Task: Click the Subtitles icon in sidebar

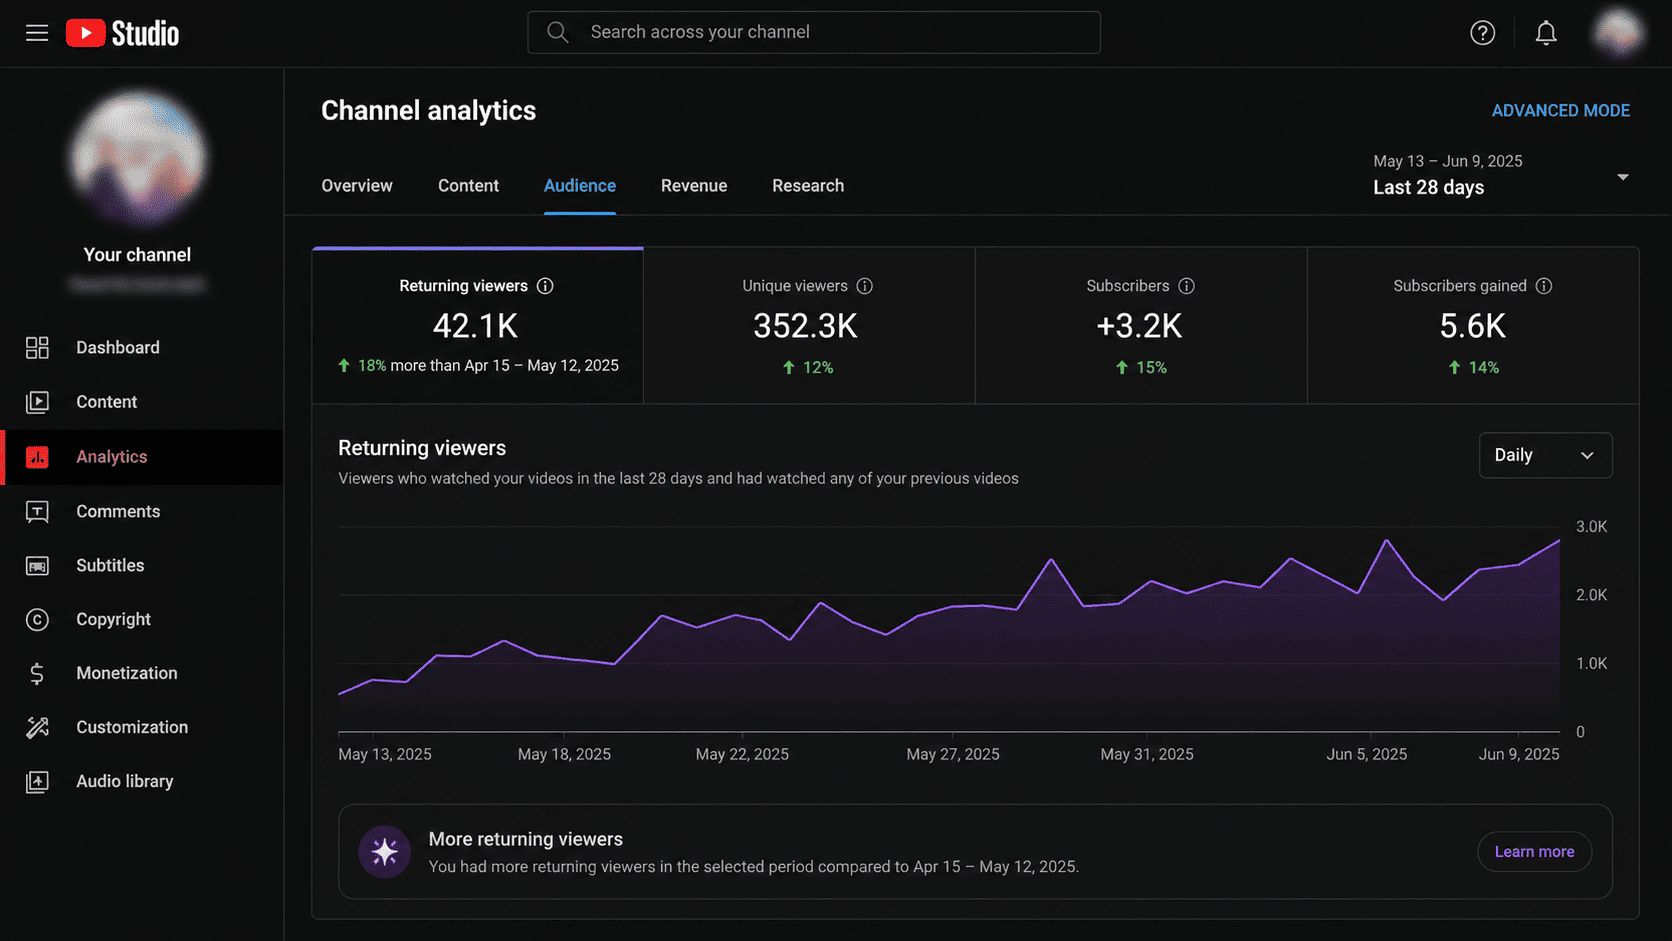Action: (x=37, y=566)
